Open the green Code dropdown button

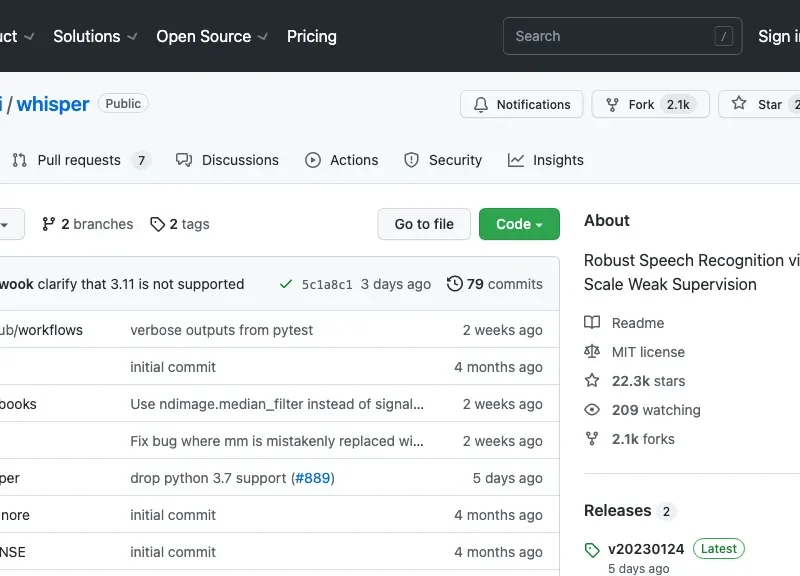tap(519, 224)
